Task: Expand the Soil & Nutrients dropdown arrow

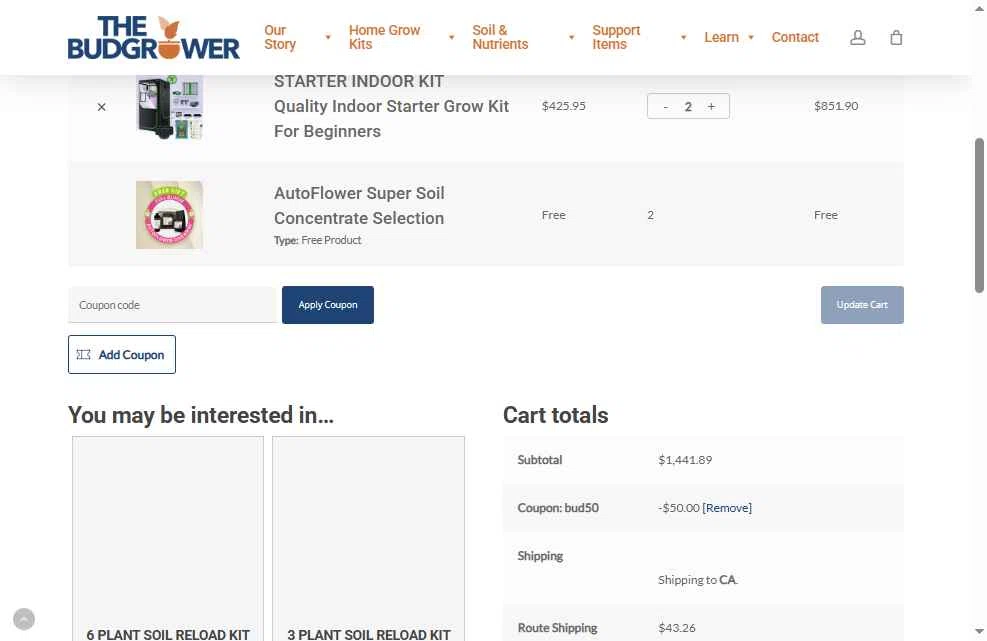Action: click(572, 38)
